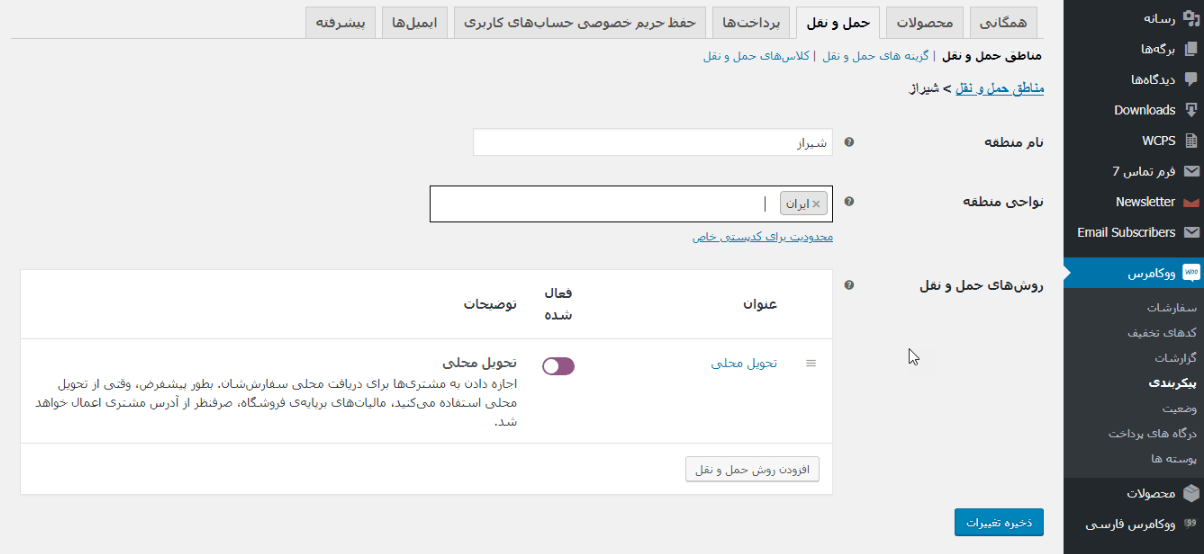Click the Comments speech bubble icon

1190,79
